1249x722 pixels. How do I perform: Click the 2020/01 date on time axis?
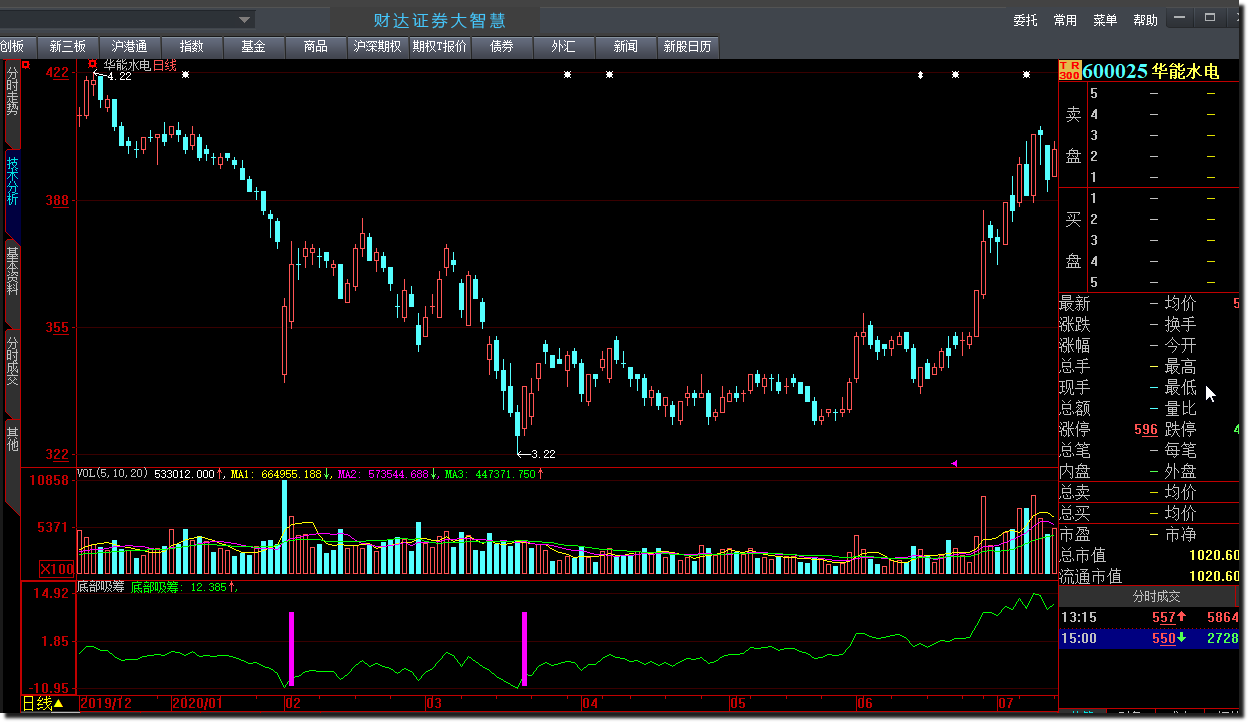tap(197, 703)
